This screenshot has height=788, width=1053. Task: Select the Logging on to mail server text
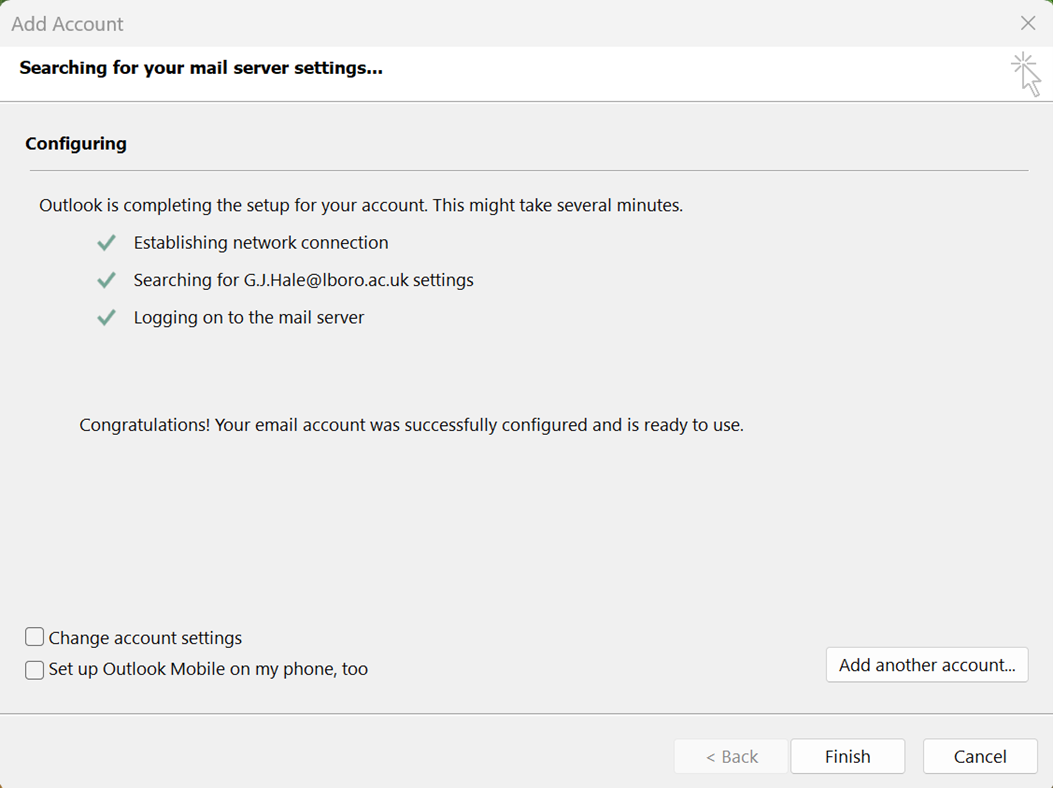pyautogui.click(x=248, y=318)
